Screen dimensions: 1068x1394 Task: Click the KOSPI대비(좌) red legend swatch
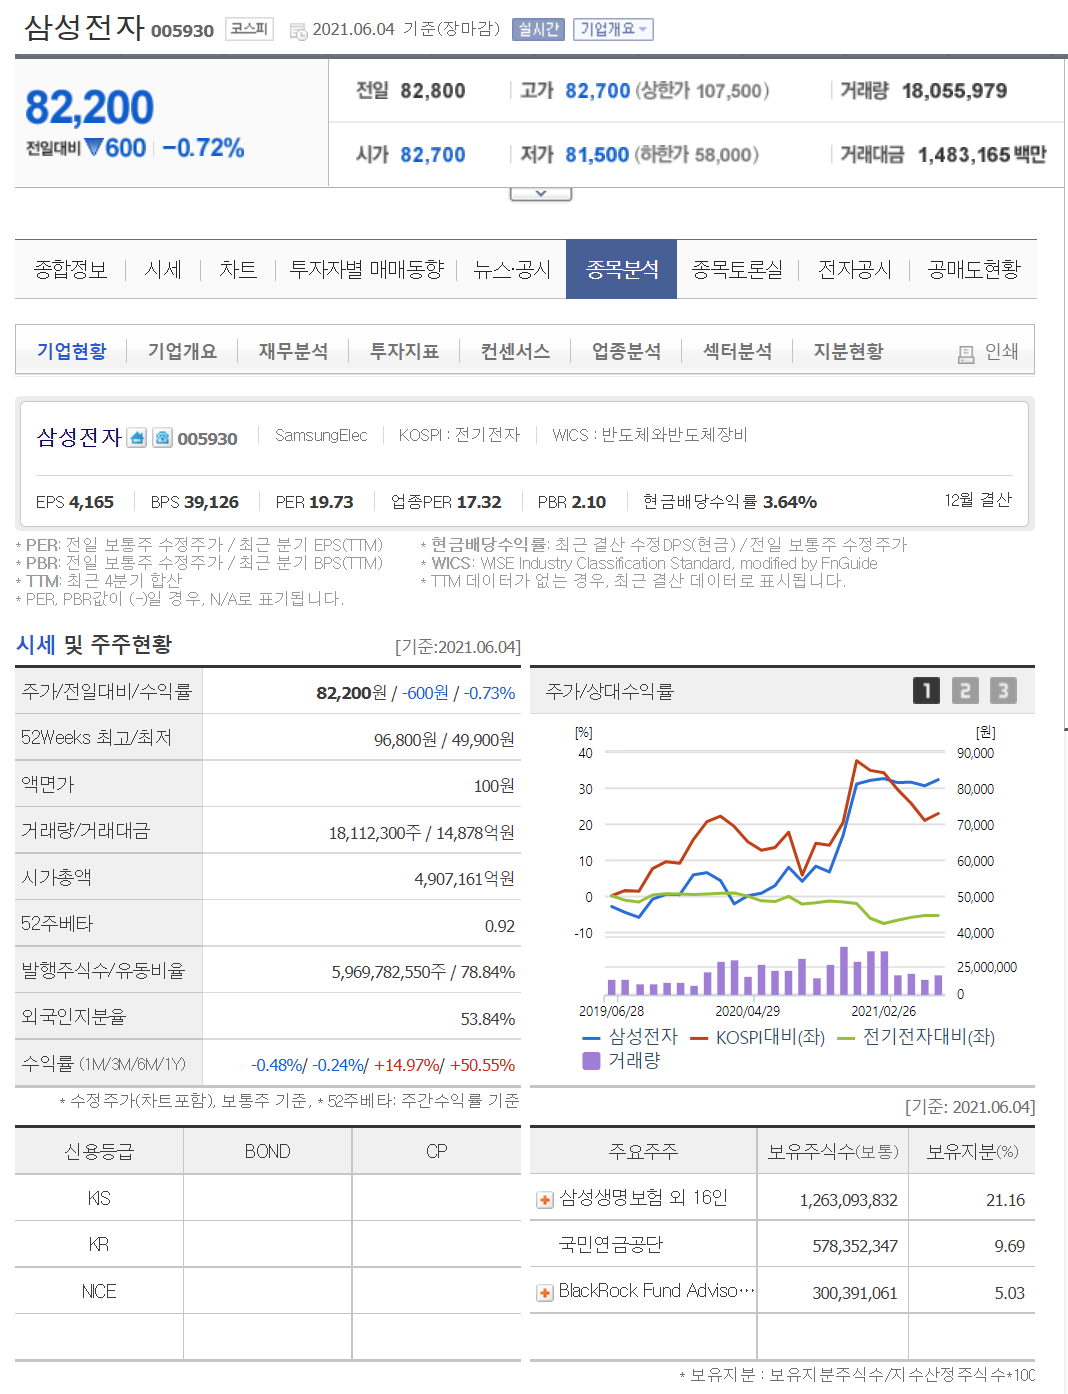pyautogui.click(x=698, y=1038)
